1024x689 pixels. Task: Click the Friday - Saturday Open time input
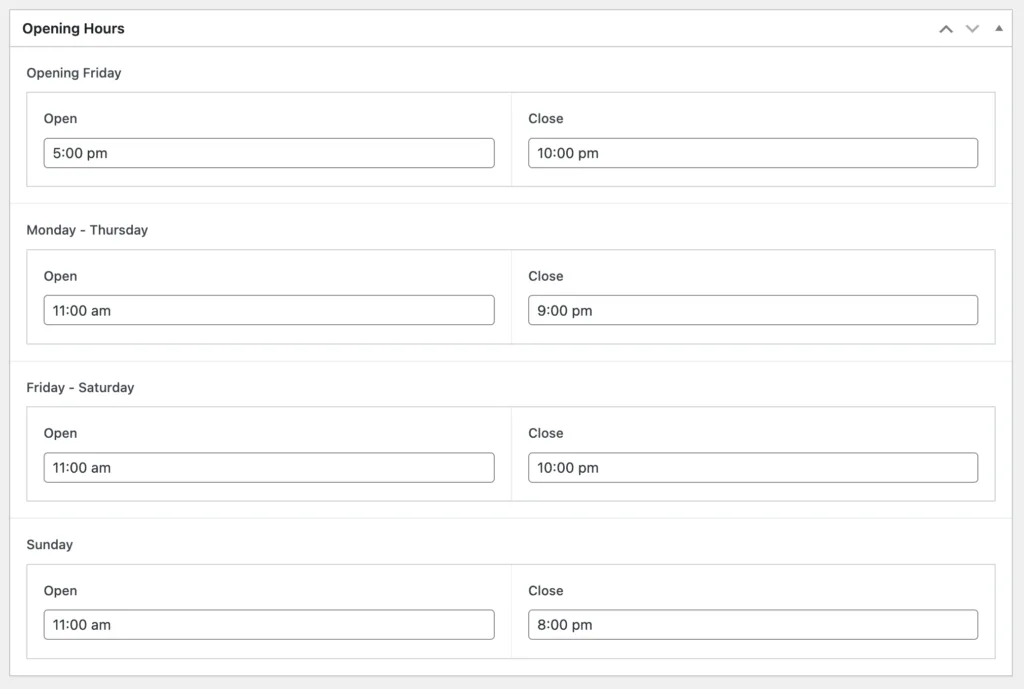[x=269, y=468]
